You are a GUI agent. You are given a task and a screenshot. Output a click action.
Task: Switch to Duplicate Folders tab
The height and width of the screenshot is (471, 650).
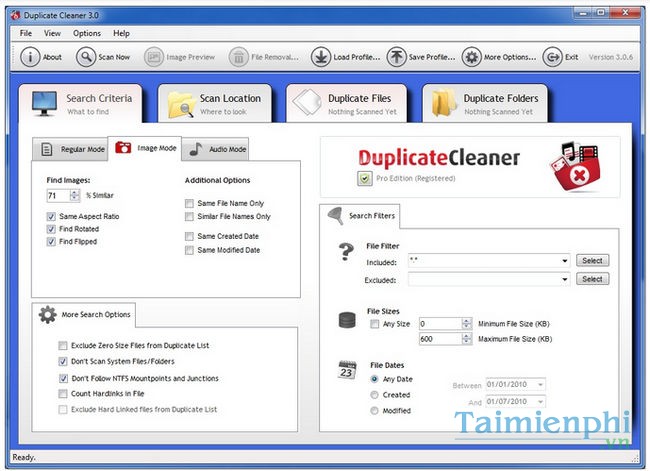485,104
